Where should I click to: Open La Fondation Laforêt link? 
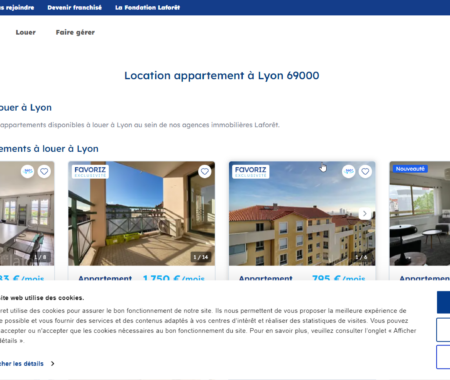pos(147,7)
